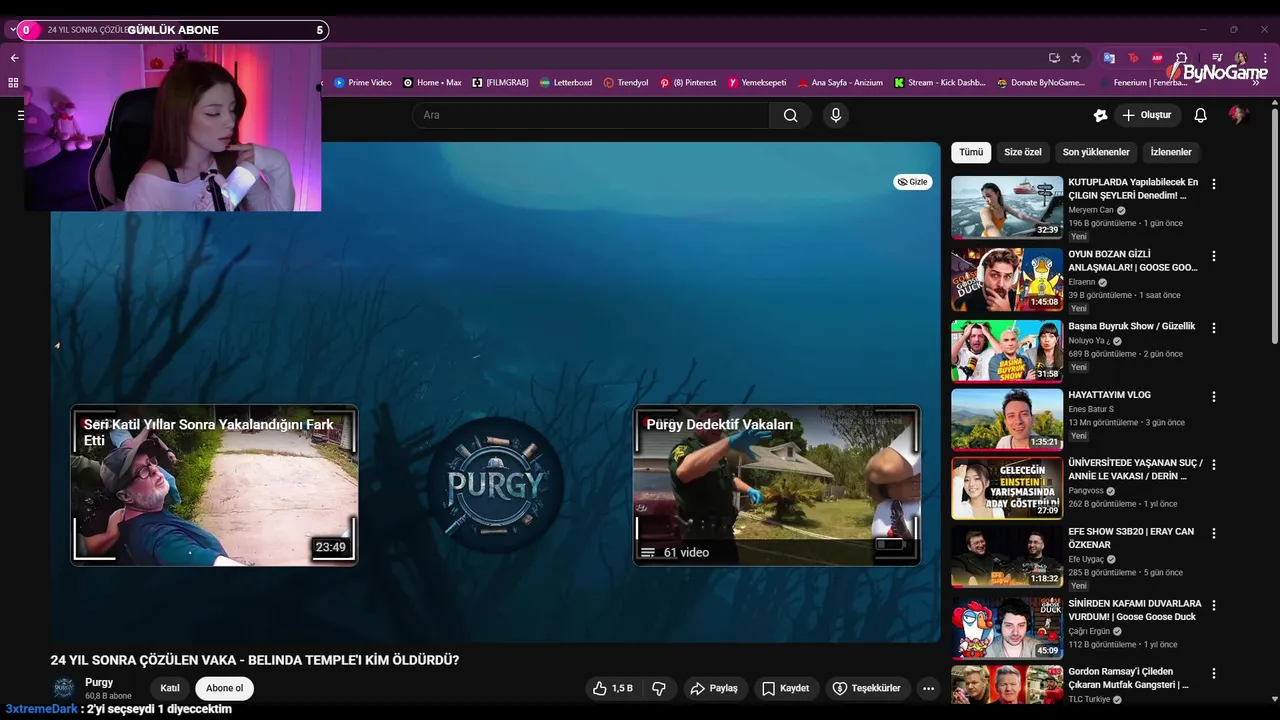Open Yemeksepeti bookmark
This screenshot has height=720, width=1280.
tap(757, 83)
